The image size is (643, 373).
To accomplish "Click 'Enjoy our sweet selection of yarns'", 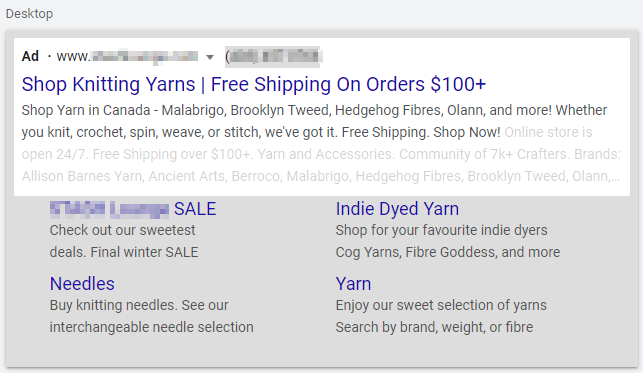I will coord(441,305).
